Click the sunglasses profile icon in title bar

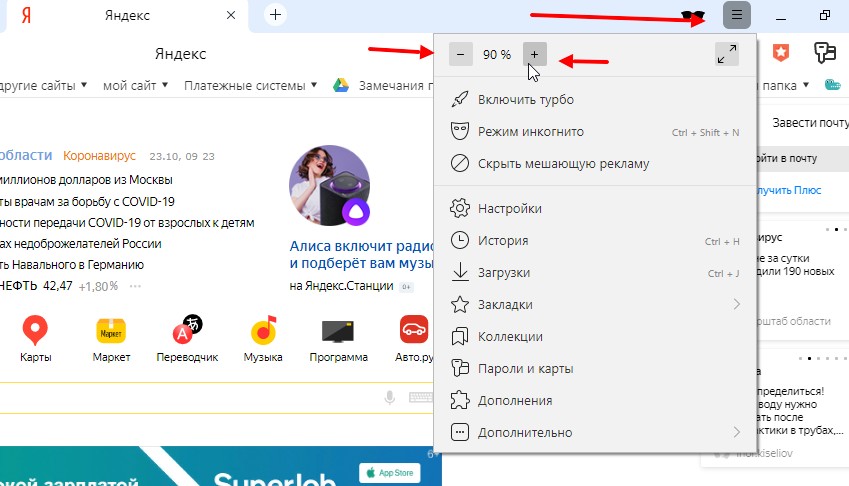click(x=693, y=16)
